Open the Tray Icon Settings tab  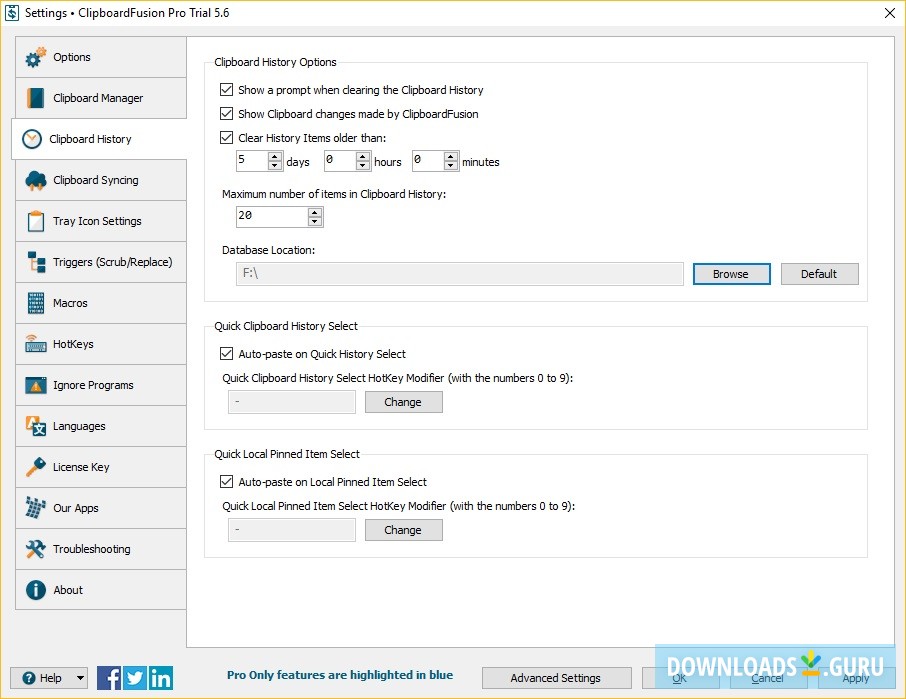[x=101, y=221]
